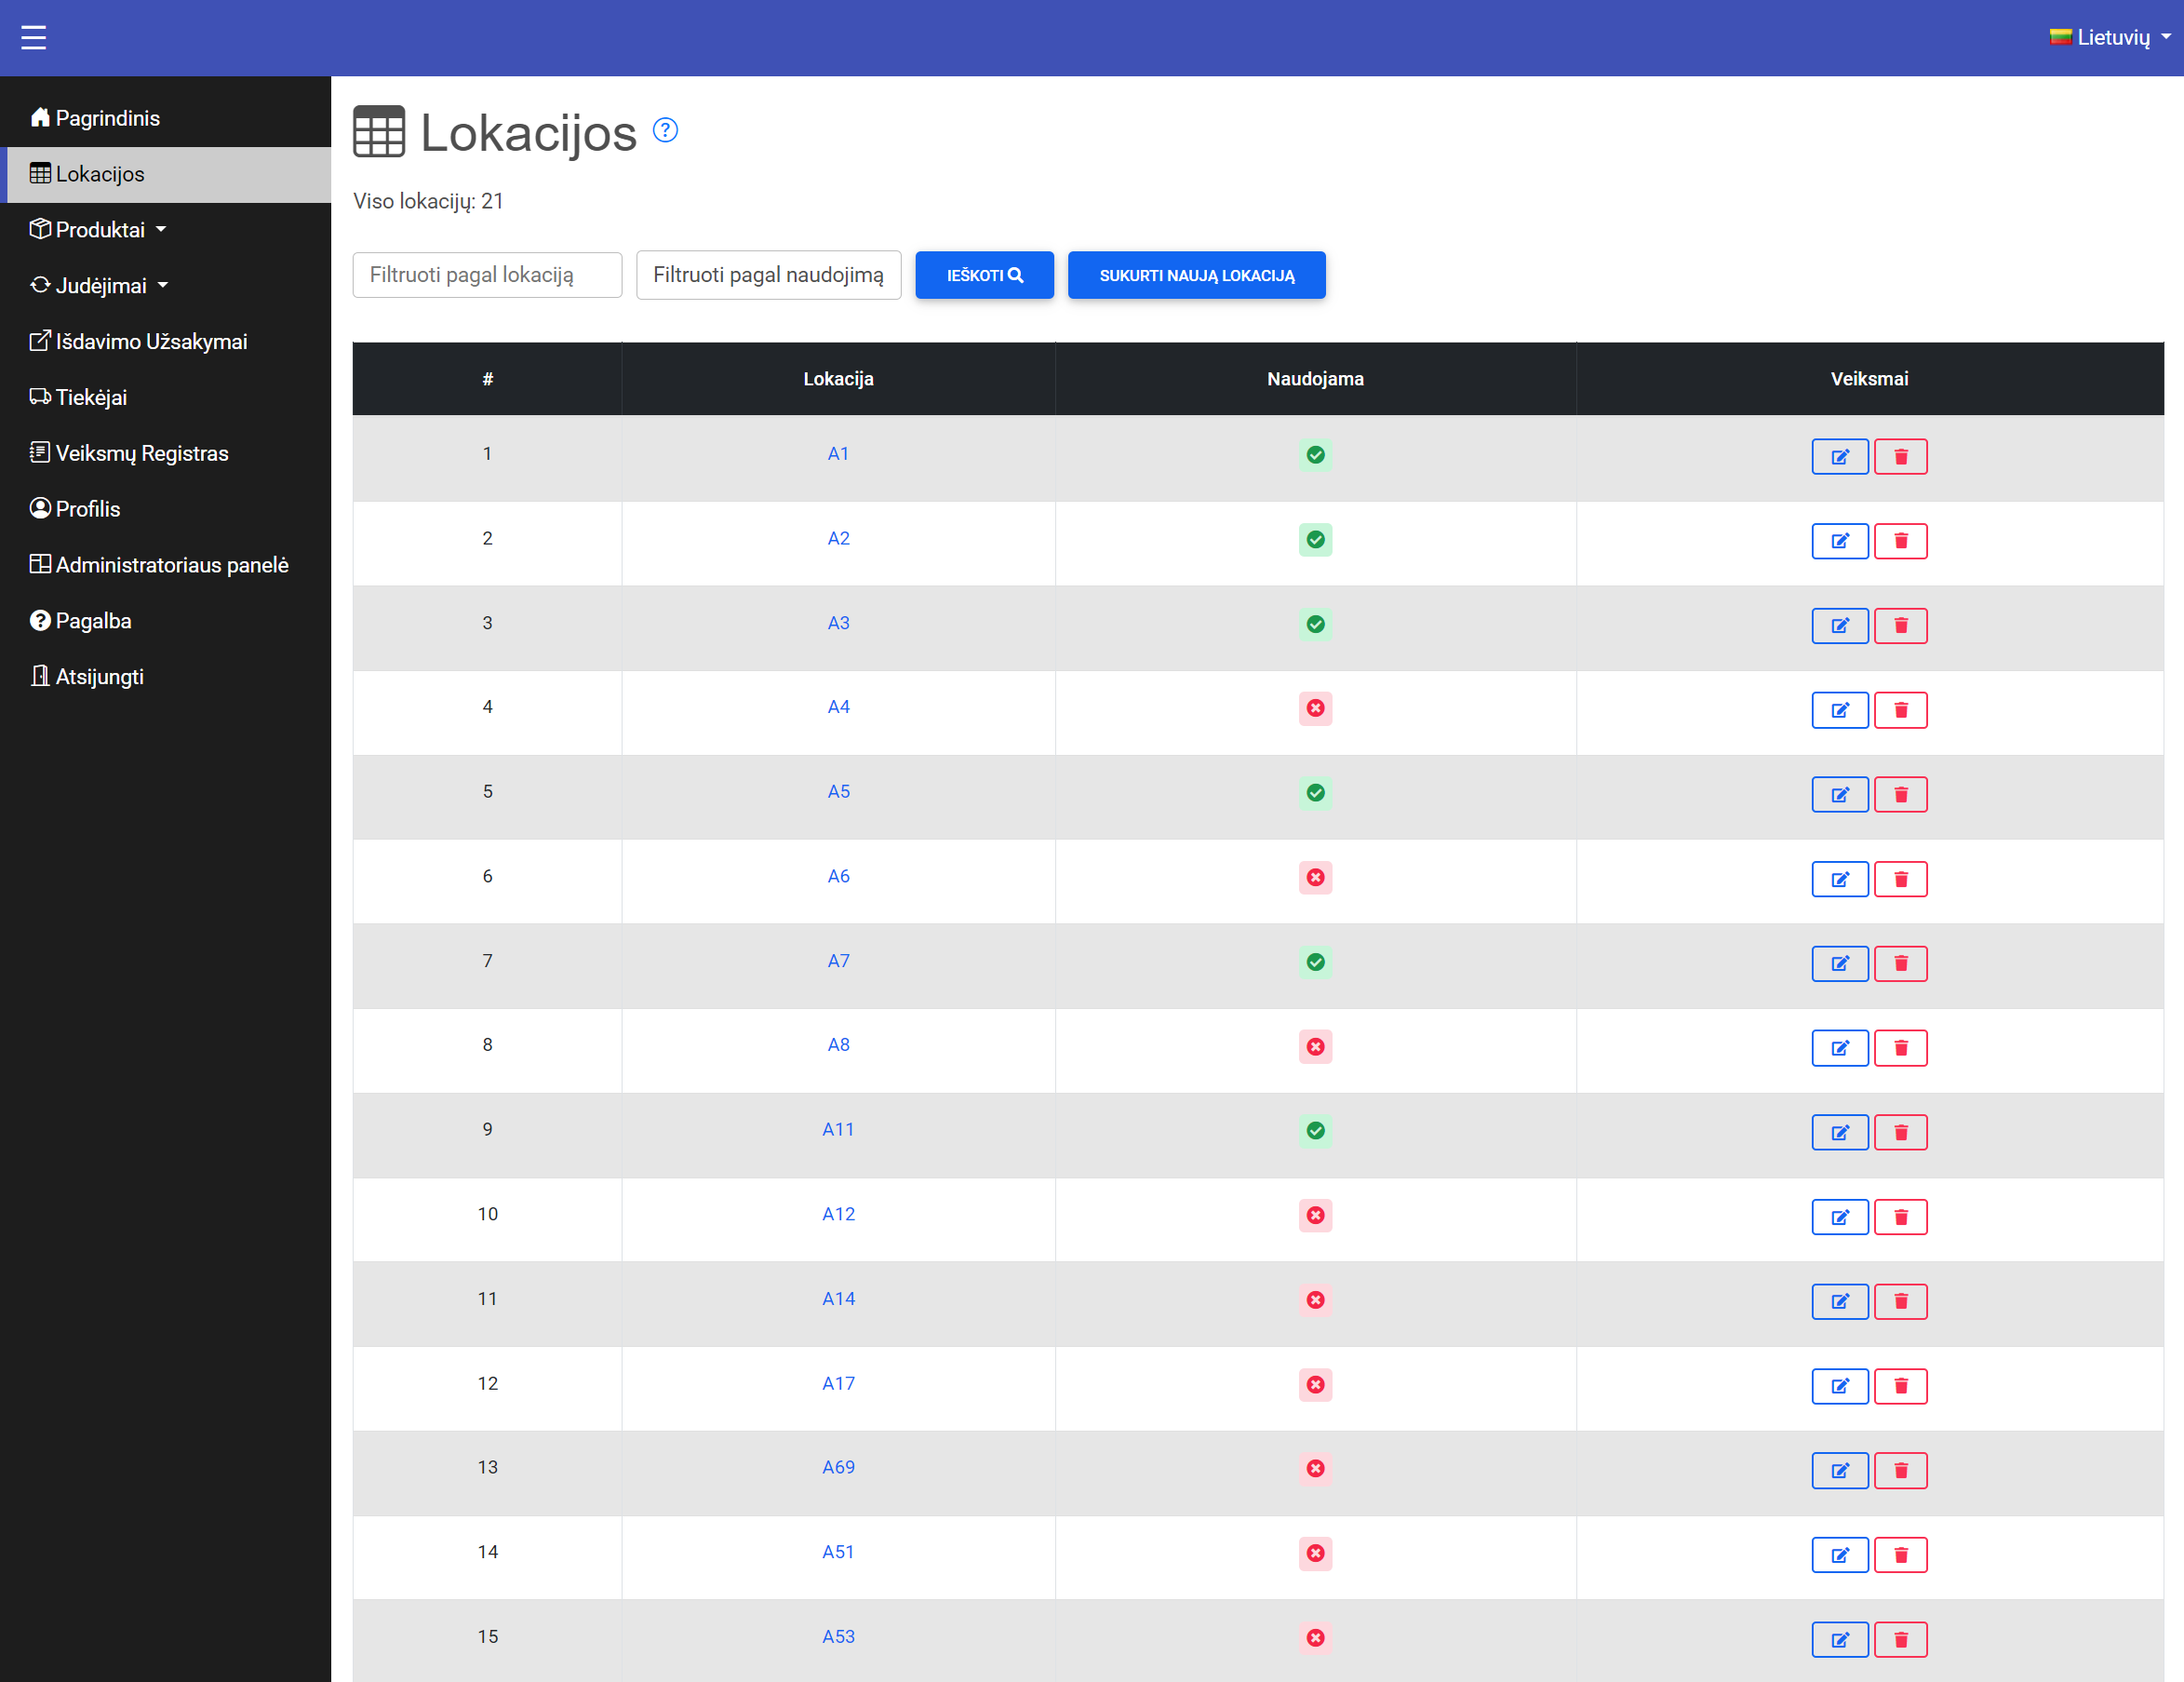Open the Filtruoti pagal naudojimą filter box
2184x1682 pixels.
[x=768, y=275]
